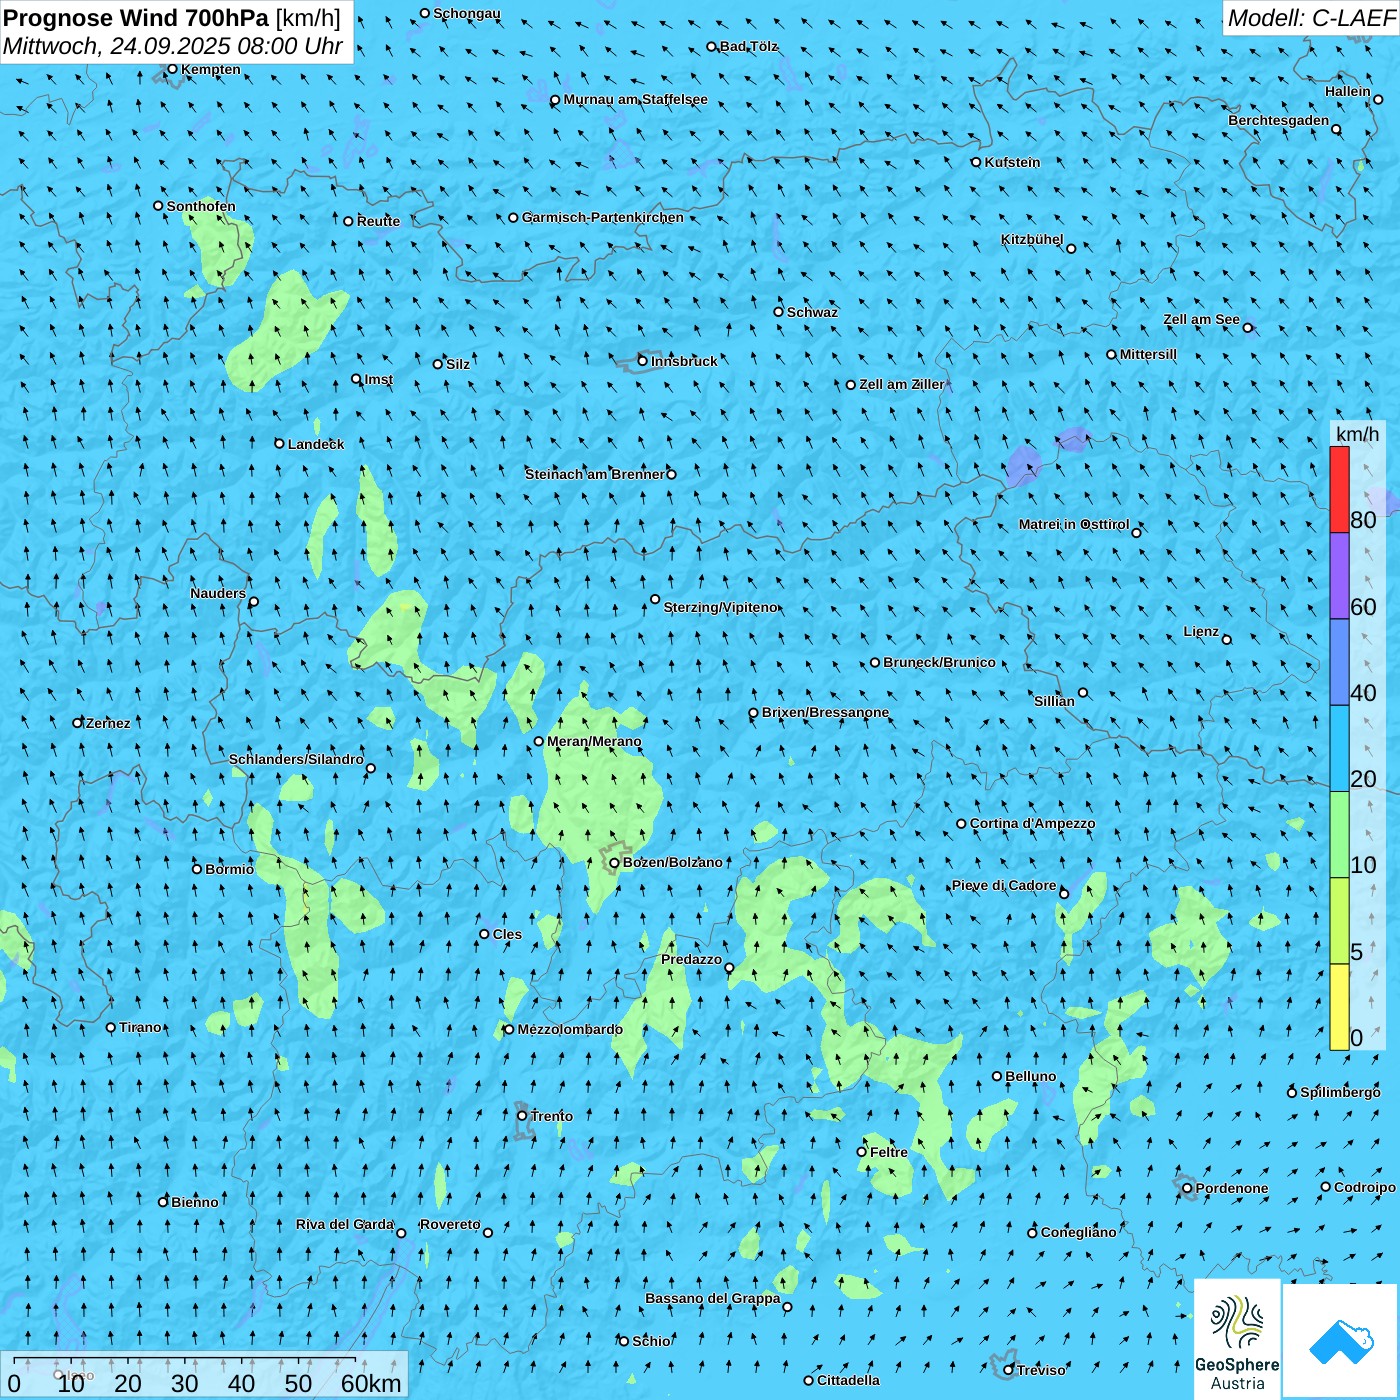The image size is (1400, 1400).
Task: Click the Spilimbergo city label
Action: [1340, 1092]
